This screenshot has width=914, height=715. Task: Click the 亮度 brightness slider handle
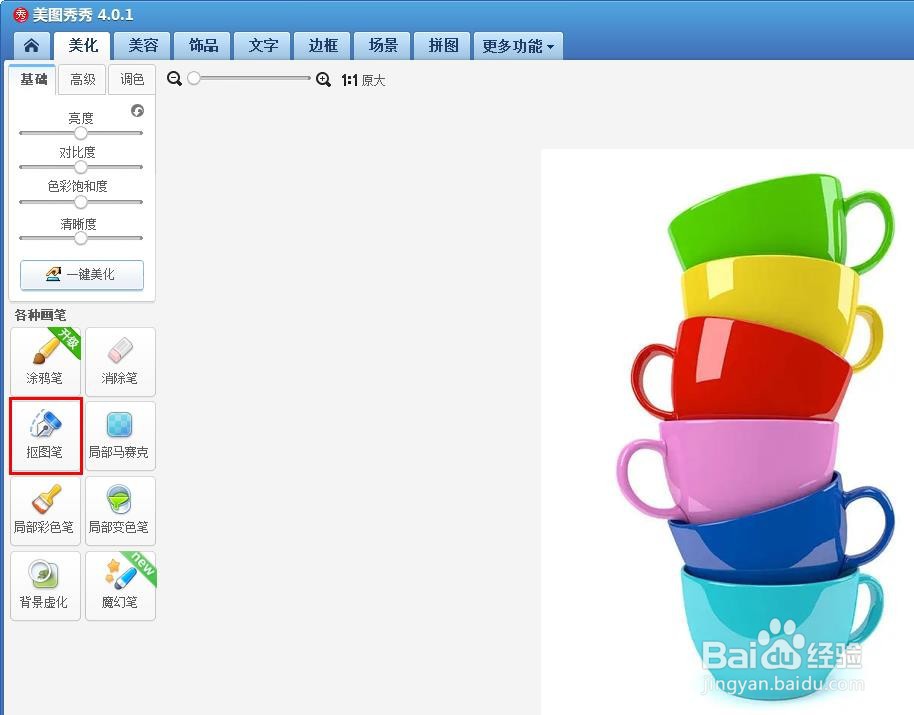tap(81, 133)
